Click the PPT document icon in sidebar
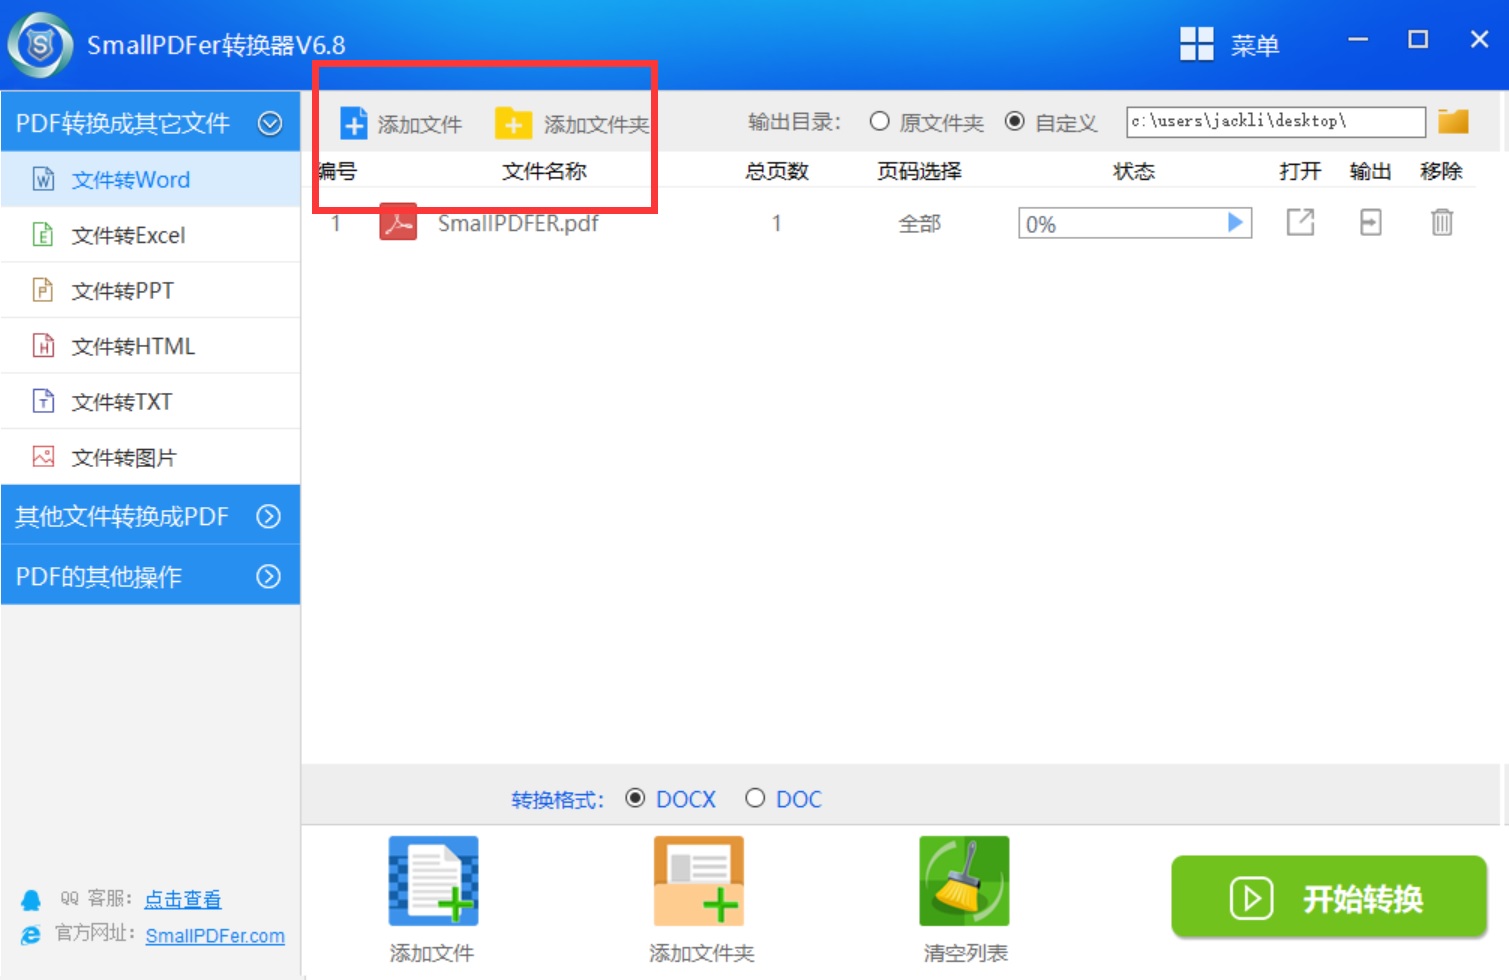The width and height of the screenshot is (1509, 980). [43, 290]
